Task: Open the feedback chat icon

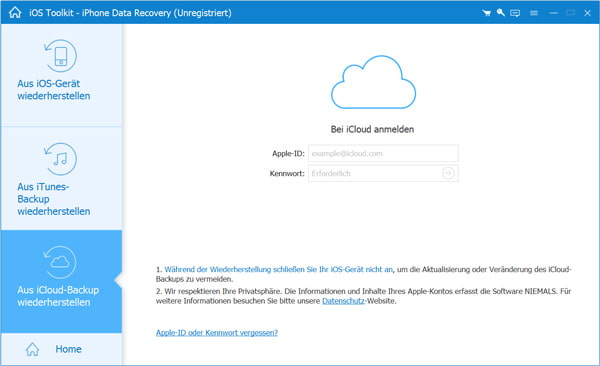Action: pos(515,13)
